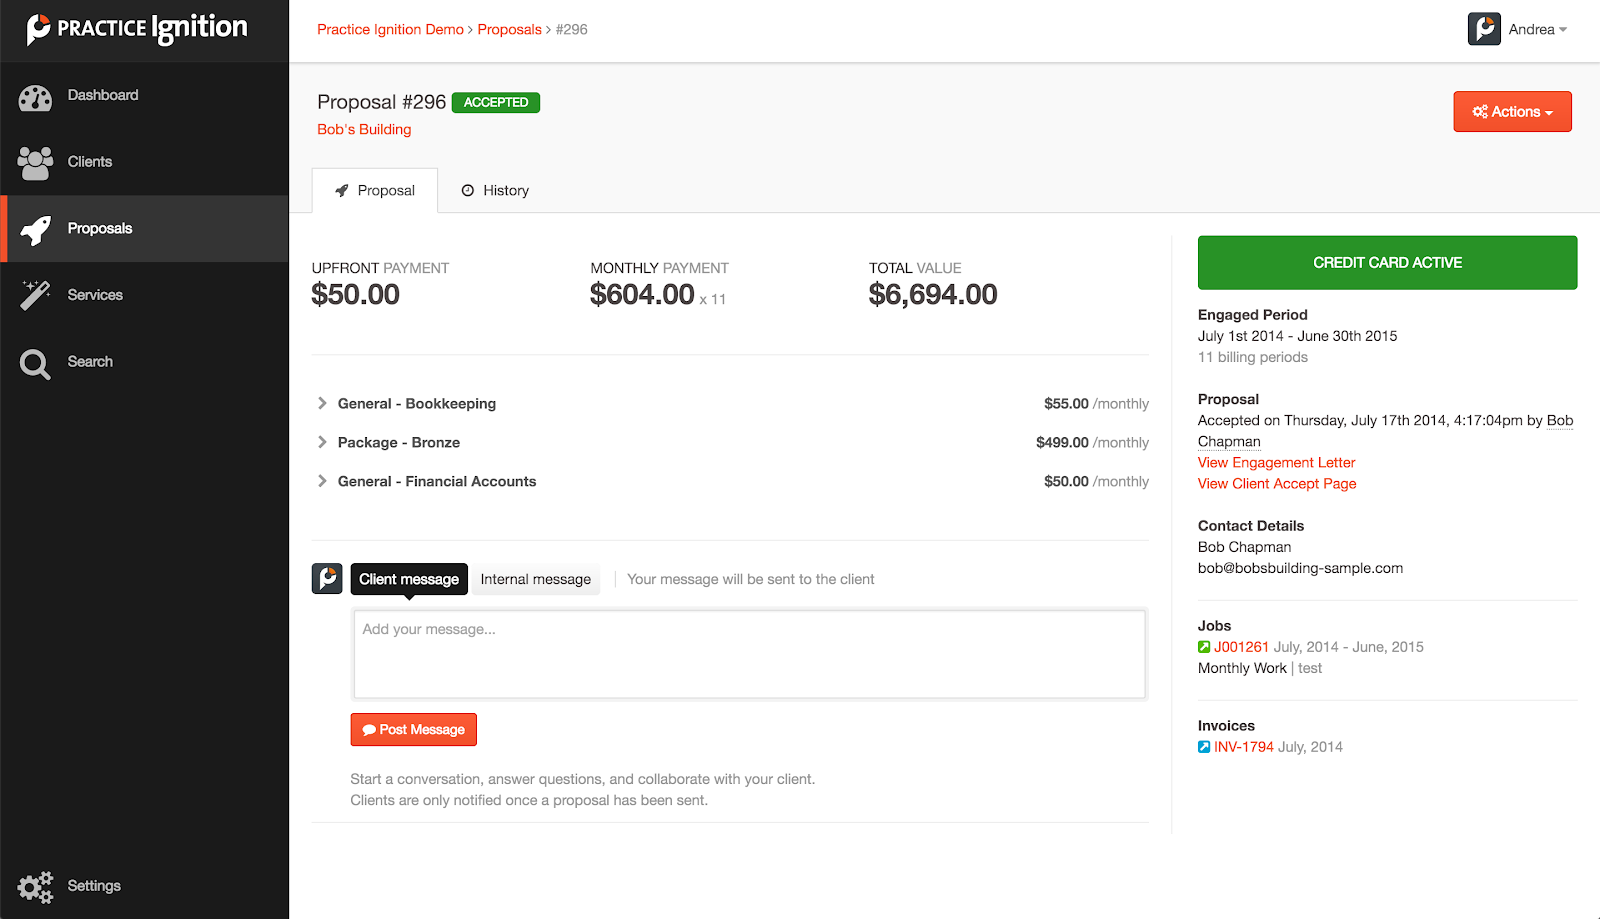Click the Practice Ignition logo

137,29
